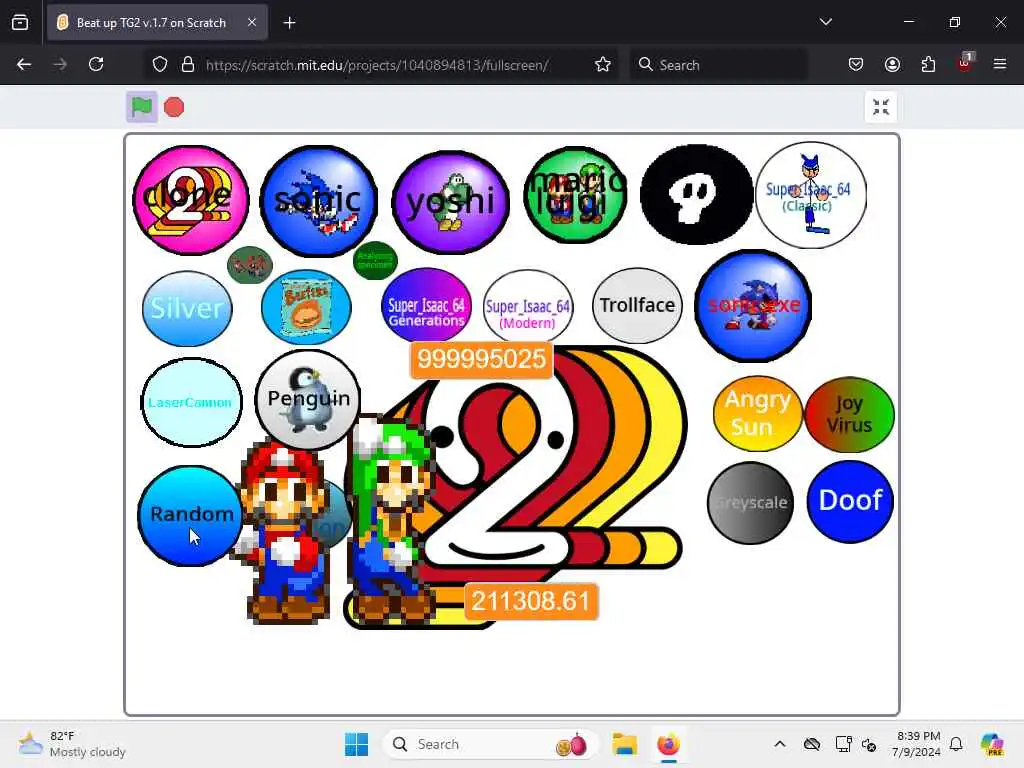Pick the Silver character bubble
The width and height of the screenshot is (1024, 768).
(x=187, y=308)
